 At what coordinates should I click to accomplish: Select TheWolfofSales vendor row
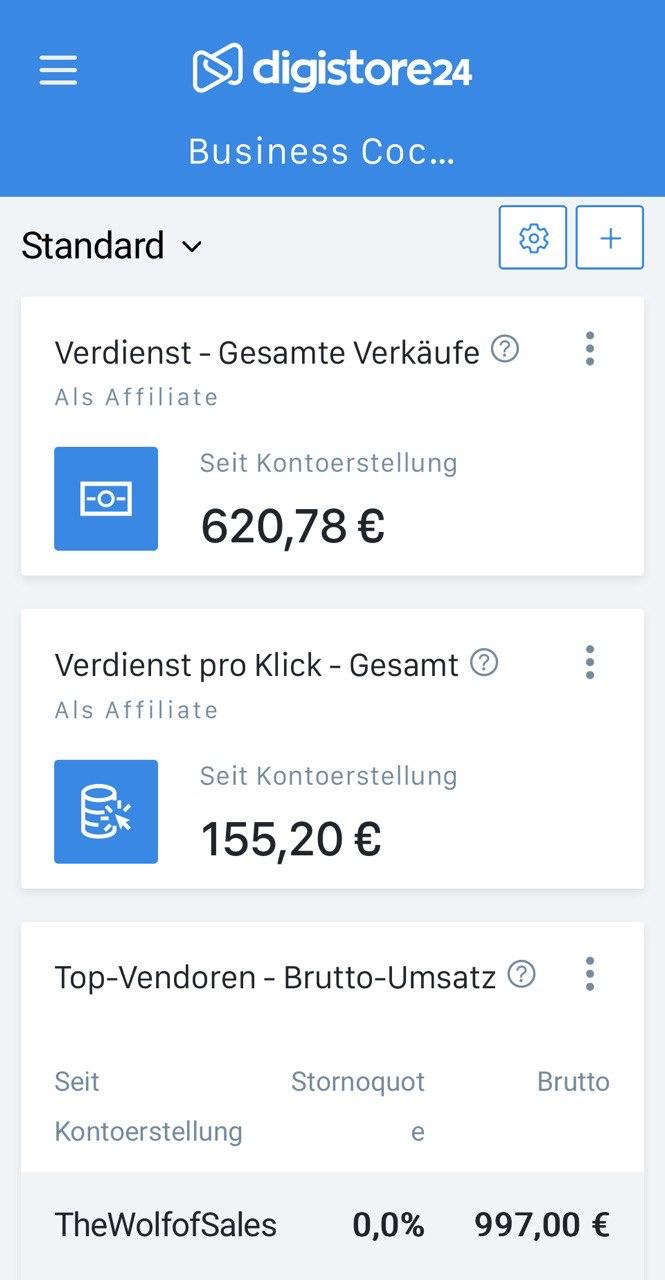click(x=166, y=1225)
